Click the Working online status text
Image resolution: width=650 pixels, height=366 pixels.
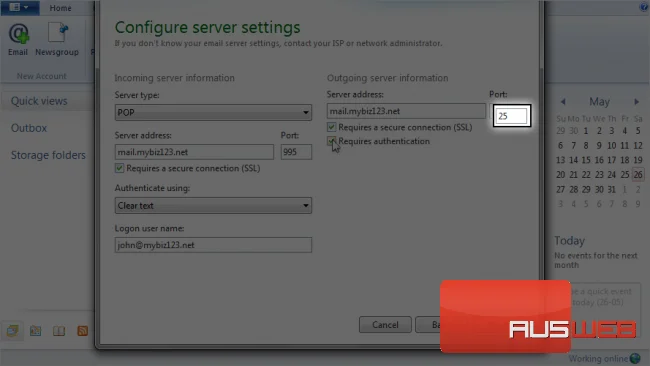point(598,359)
